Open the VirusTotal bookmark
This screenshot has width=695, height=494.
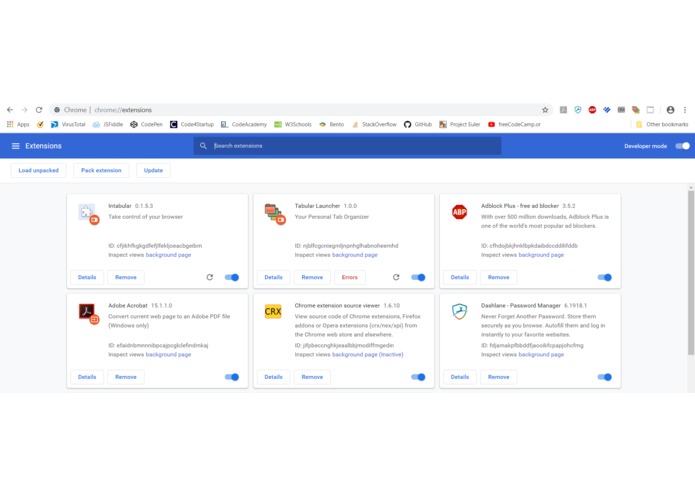[x=68, y=124]
